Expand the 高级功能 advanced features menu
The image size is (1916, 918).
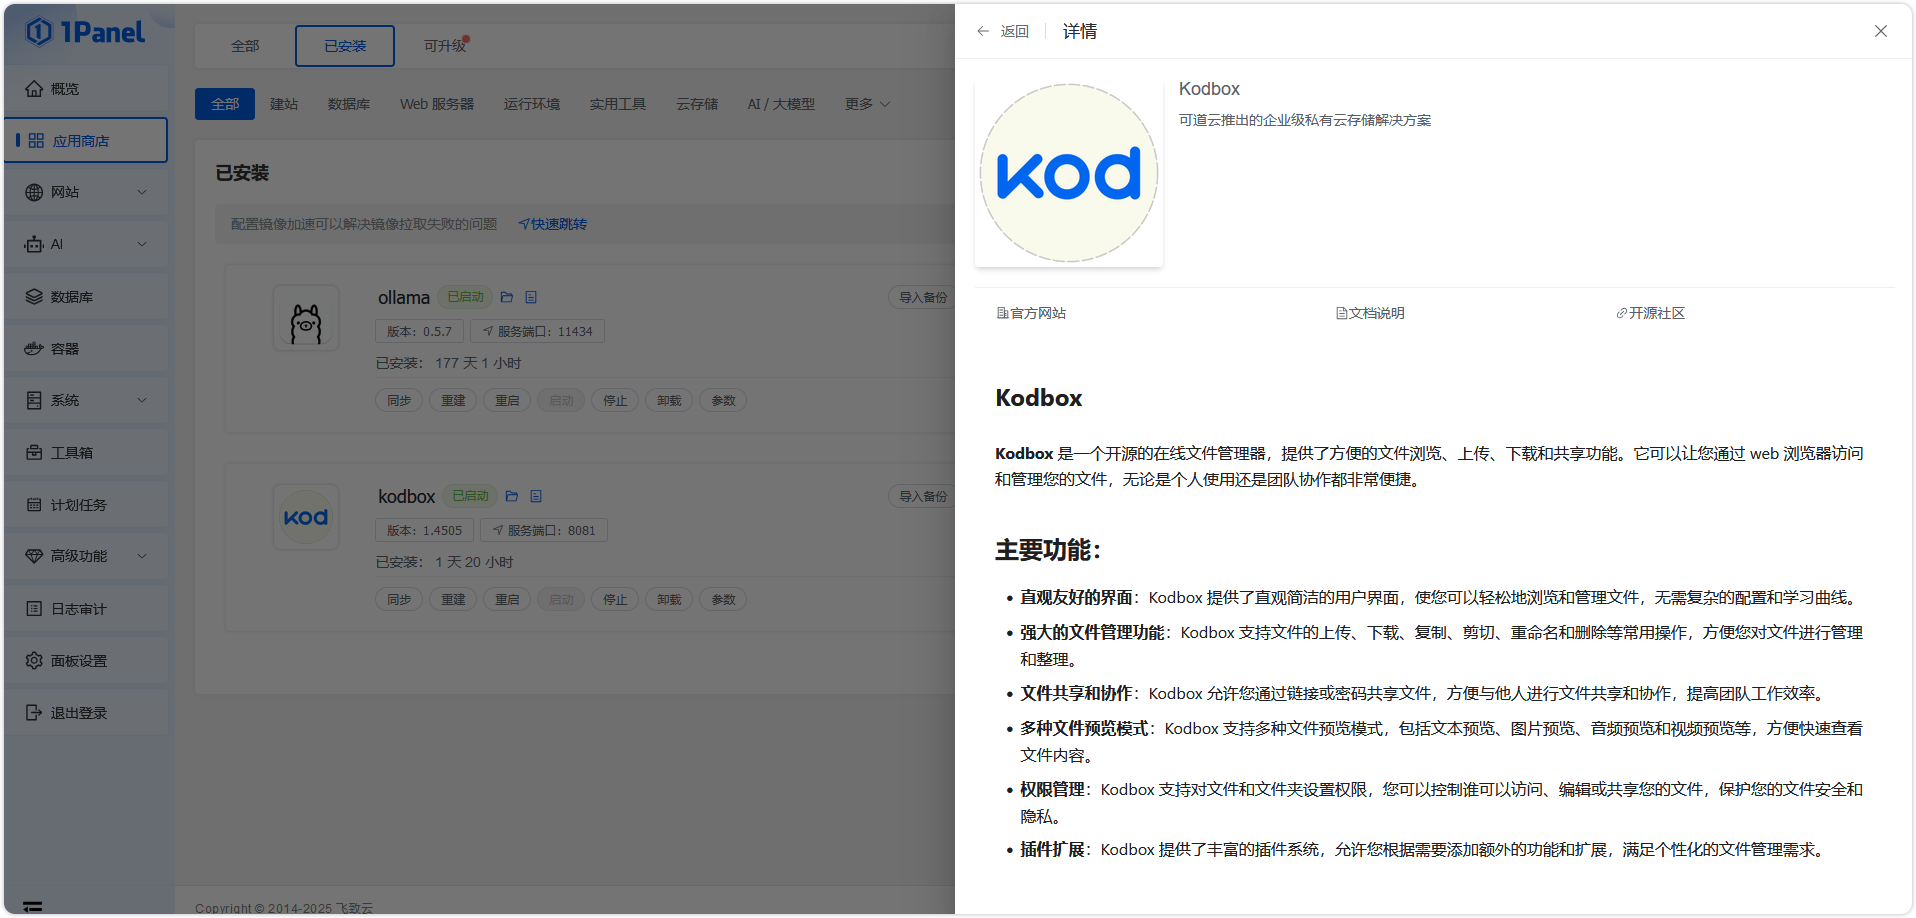(86, 556)
